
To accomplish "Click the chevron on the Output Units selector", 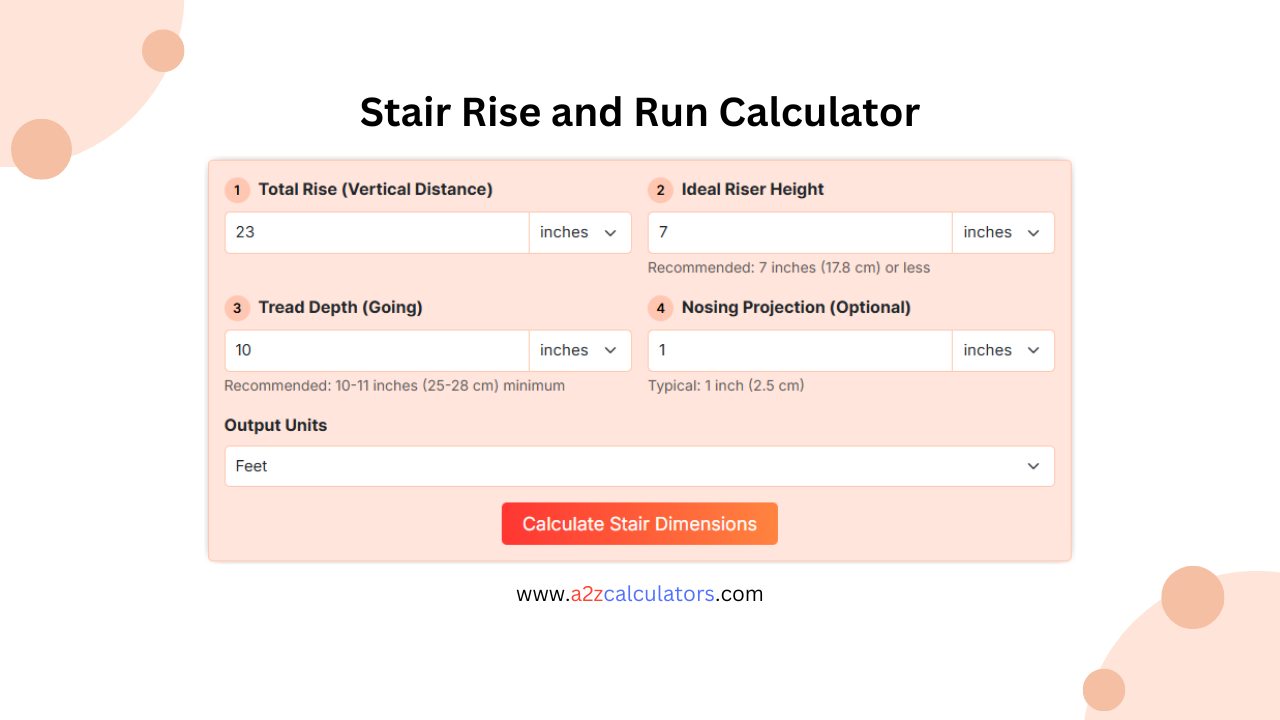I will coord(1033,466).
